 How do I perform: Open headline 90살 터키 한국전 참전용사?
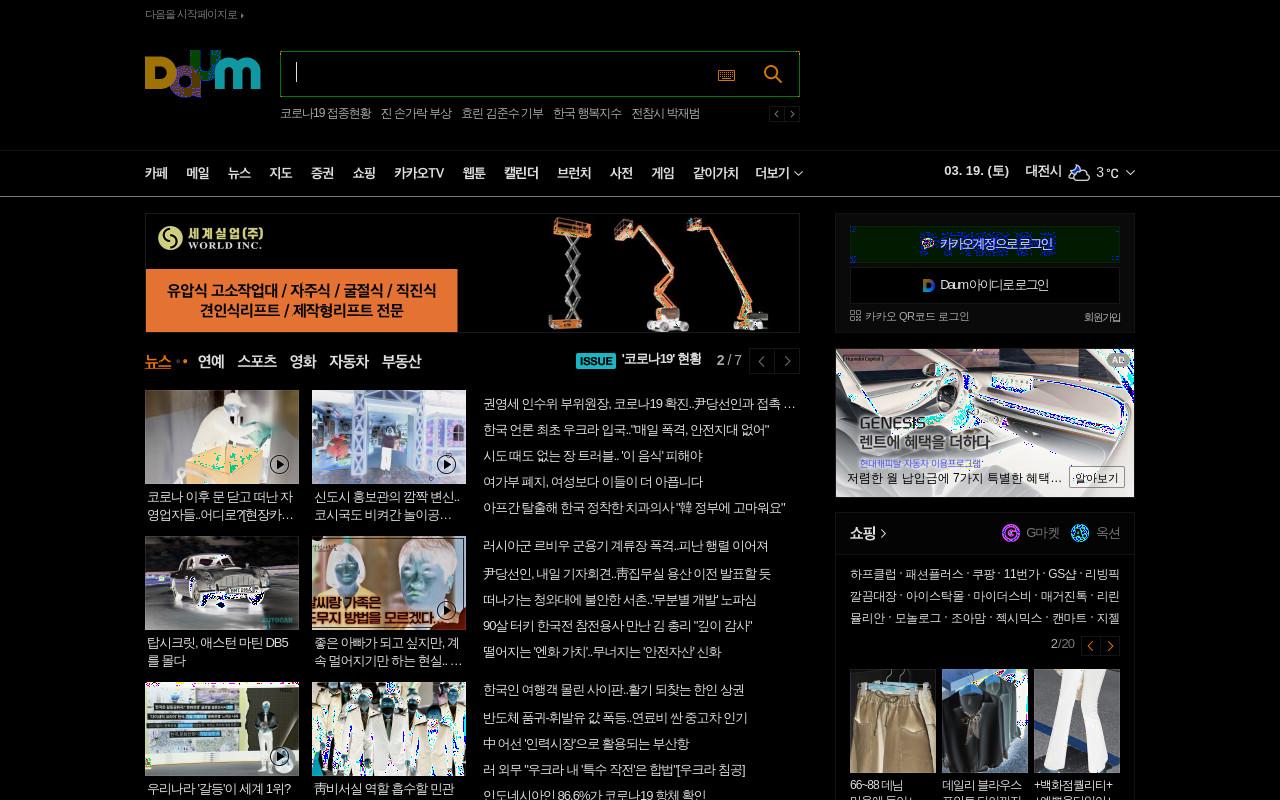tap(618, 626)
